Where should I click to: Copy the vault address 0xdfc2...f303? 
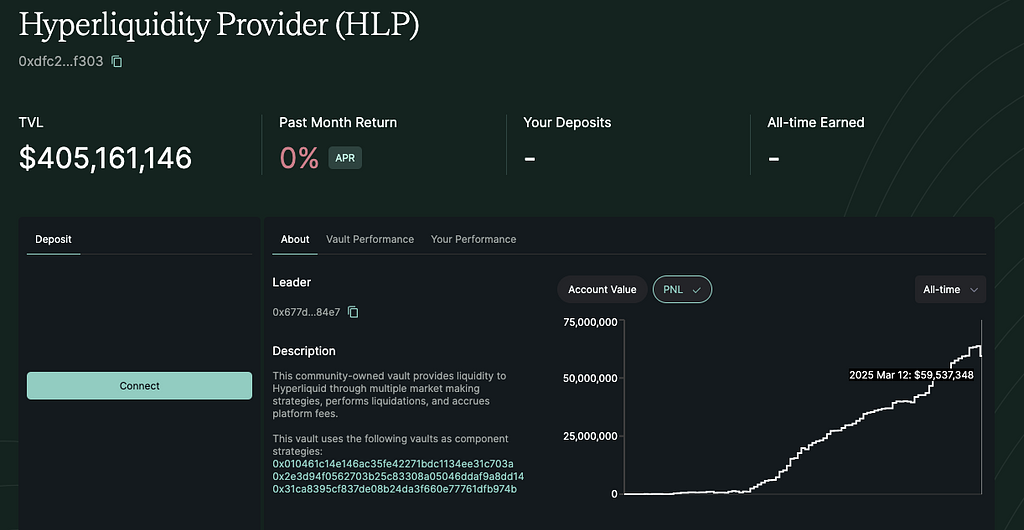pos(117,62)
